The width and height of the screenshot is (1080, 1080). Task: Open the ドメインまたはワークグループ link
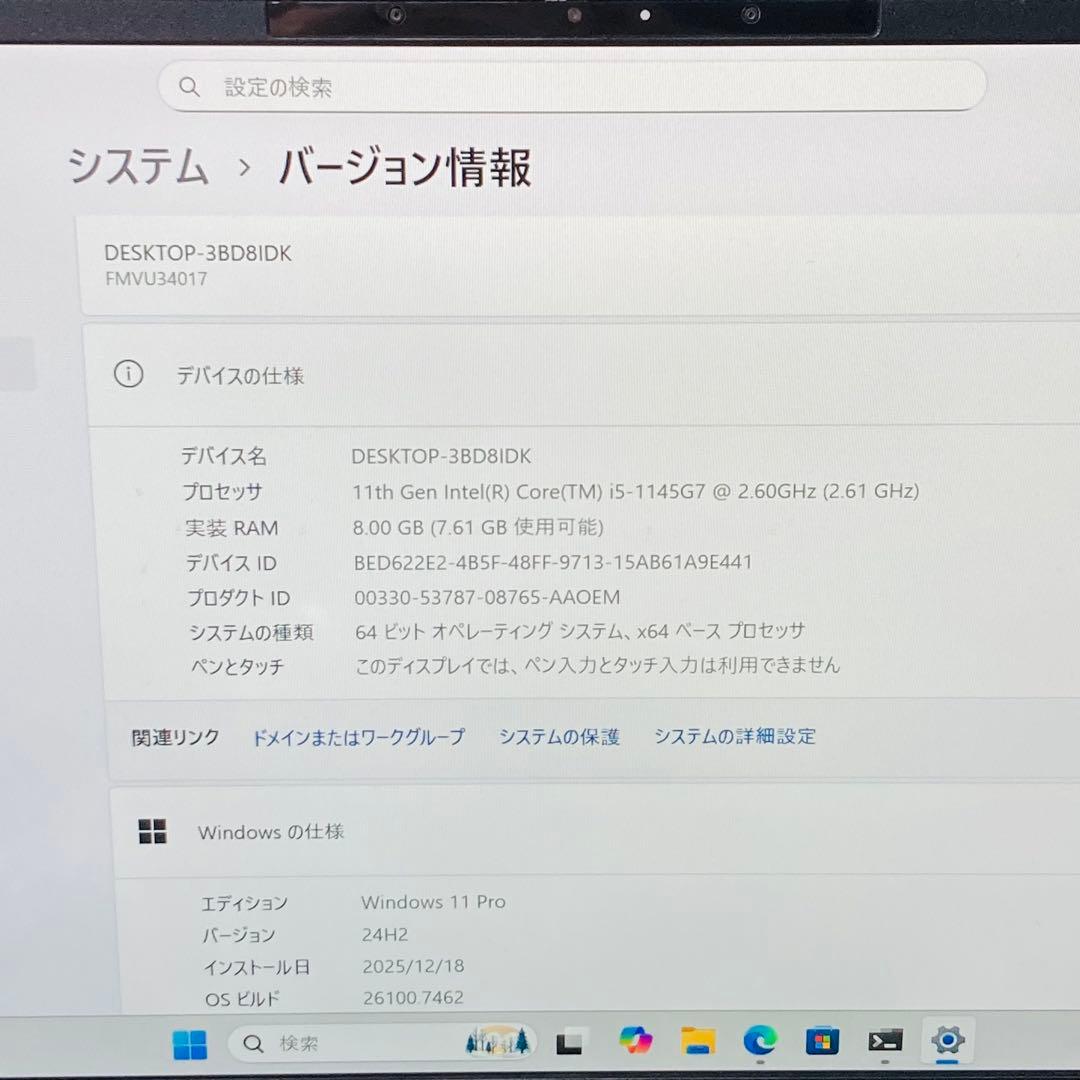pyautogui.click(x=357, y=737)
